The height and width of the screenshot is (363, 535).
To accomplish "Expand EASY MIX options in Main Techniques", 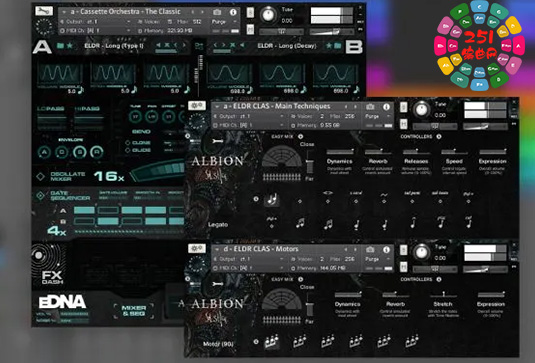I will [x=301, y=136].
